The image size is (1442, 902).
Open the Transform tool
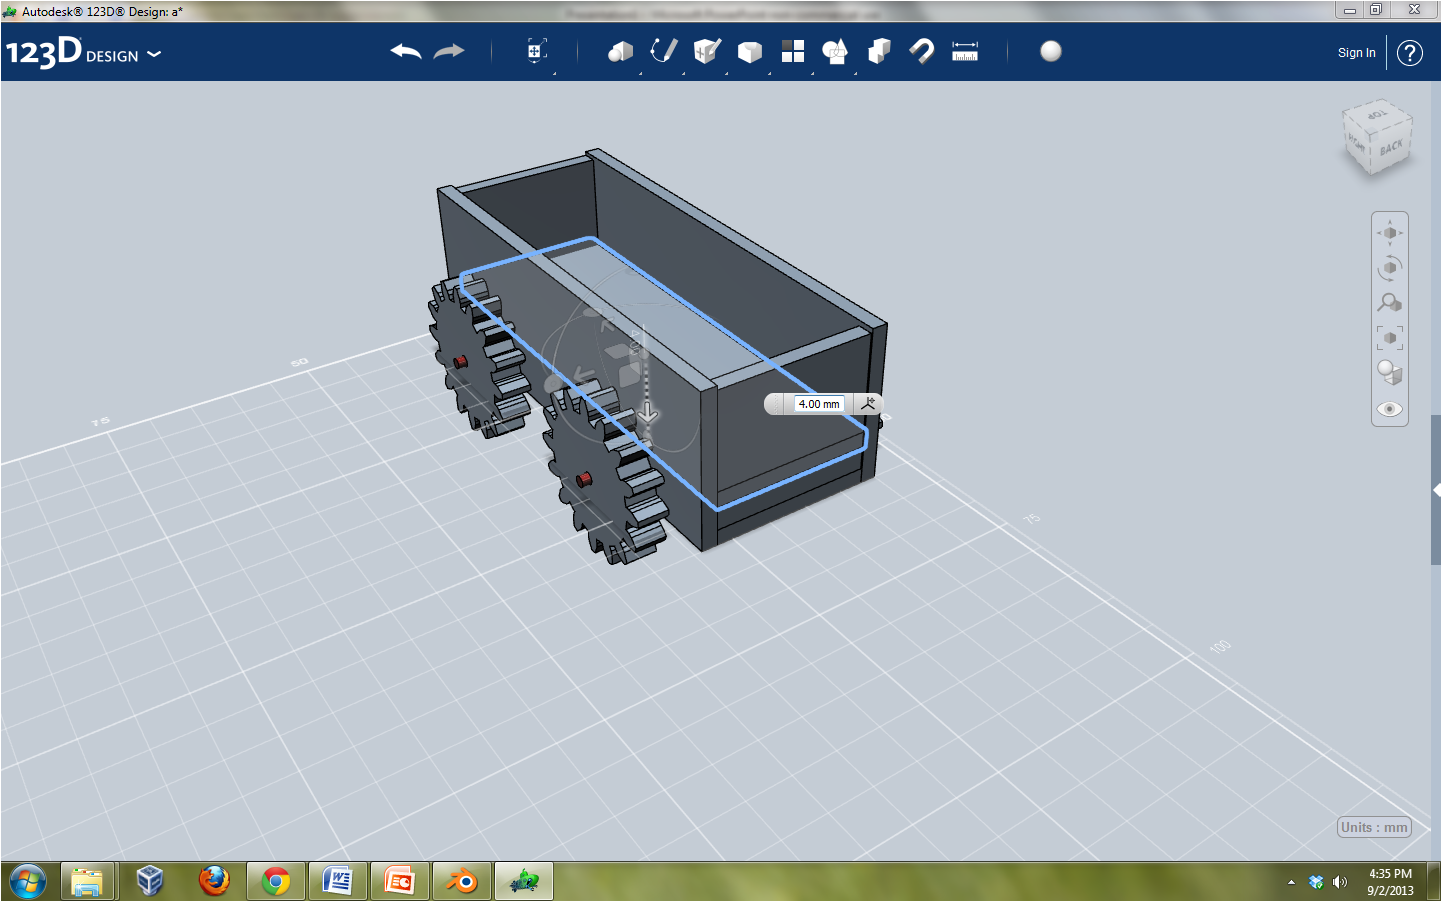(x=537, y=51)
